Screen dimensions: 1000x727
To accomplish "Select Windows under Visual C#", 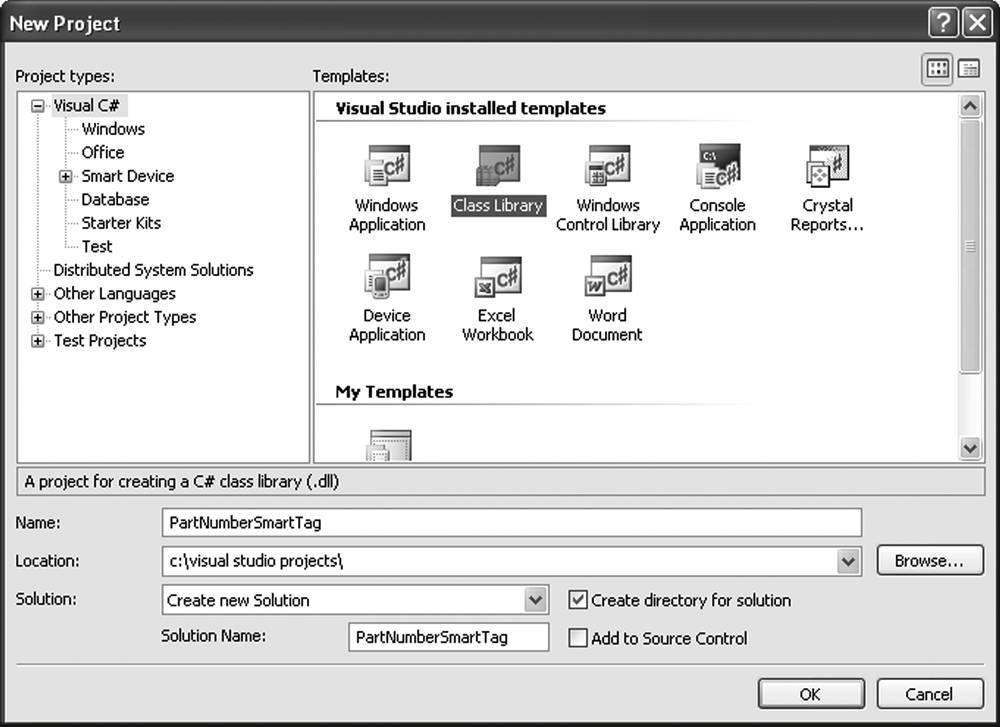I will tap(113, 129).
